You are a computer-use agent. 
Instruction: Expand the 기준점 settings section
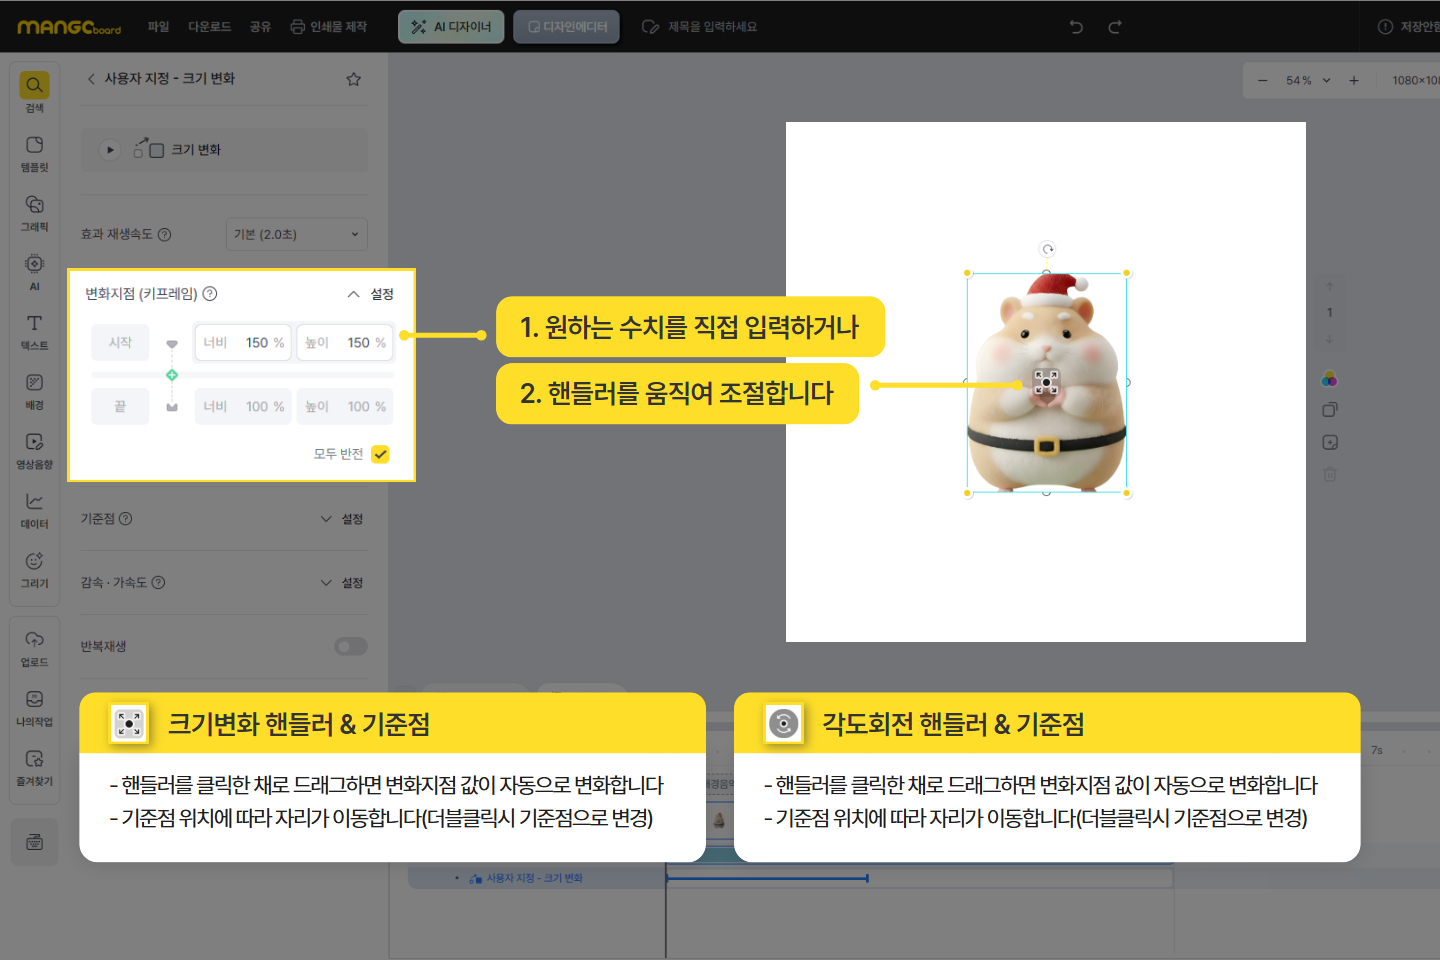341,519
